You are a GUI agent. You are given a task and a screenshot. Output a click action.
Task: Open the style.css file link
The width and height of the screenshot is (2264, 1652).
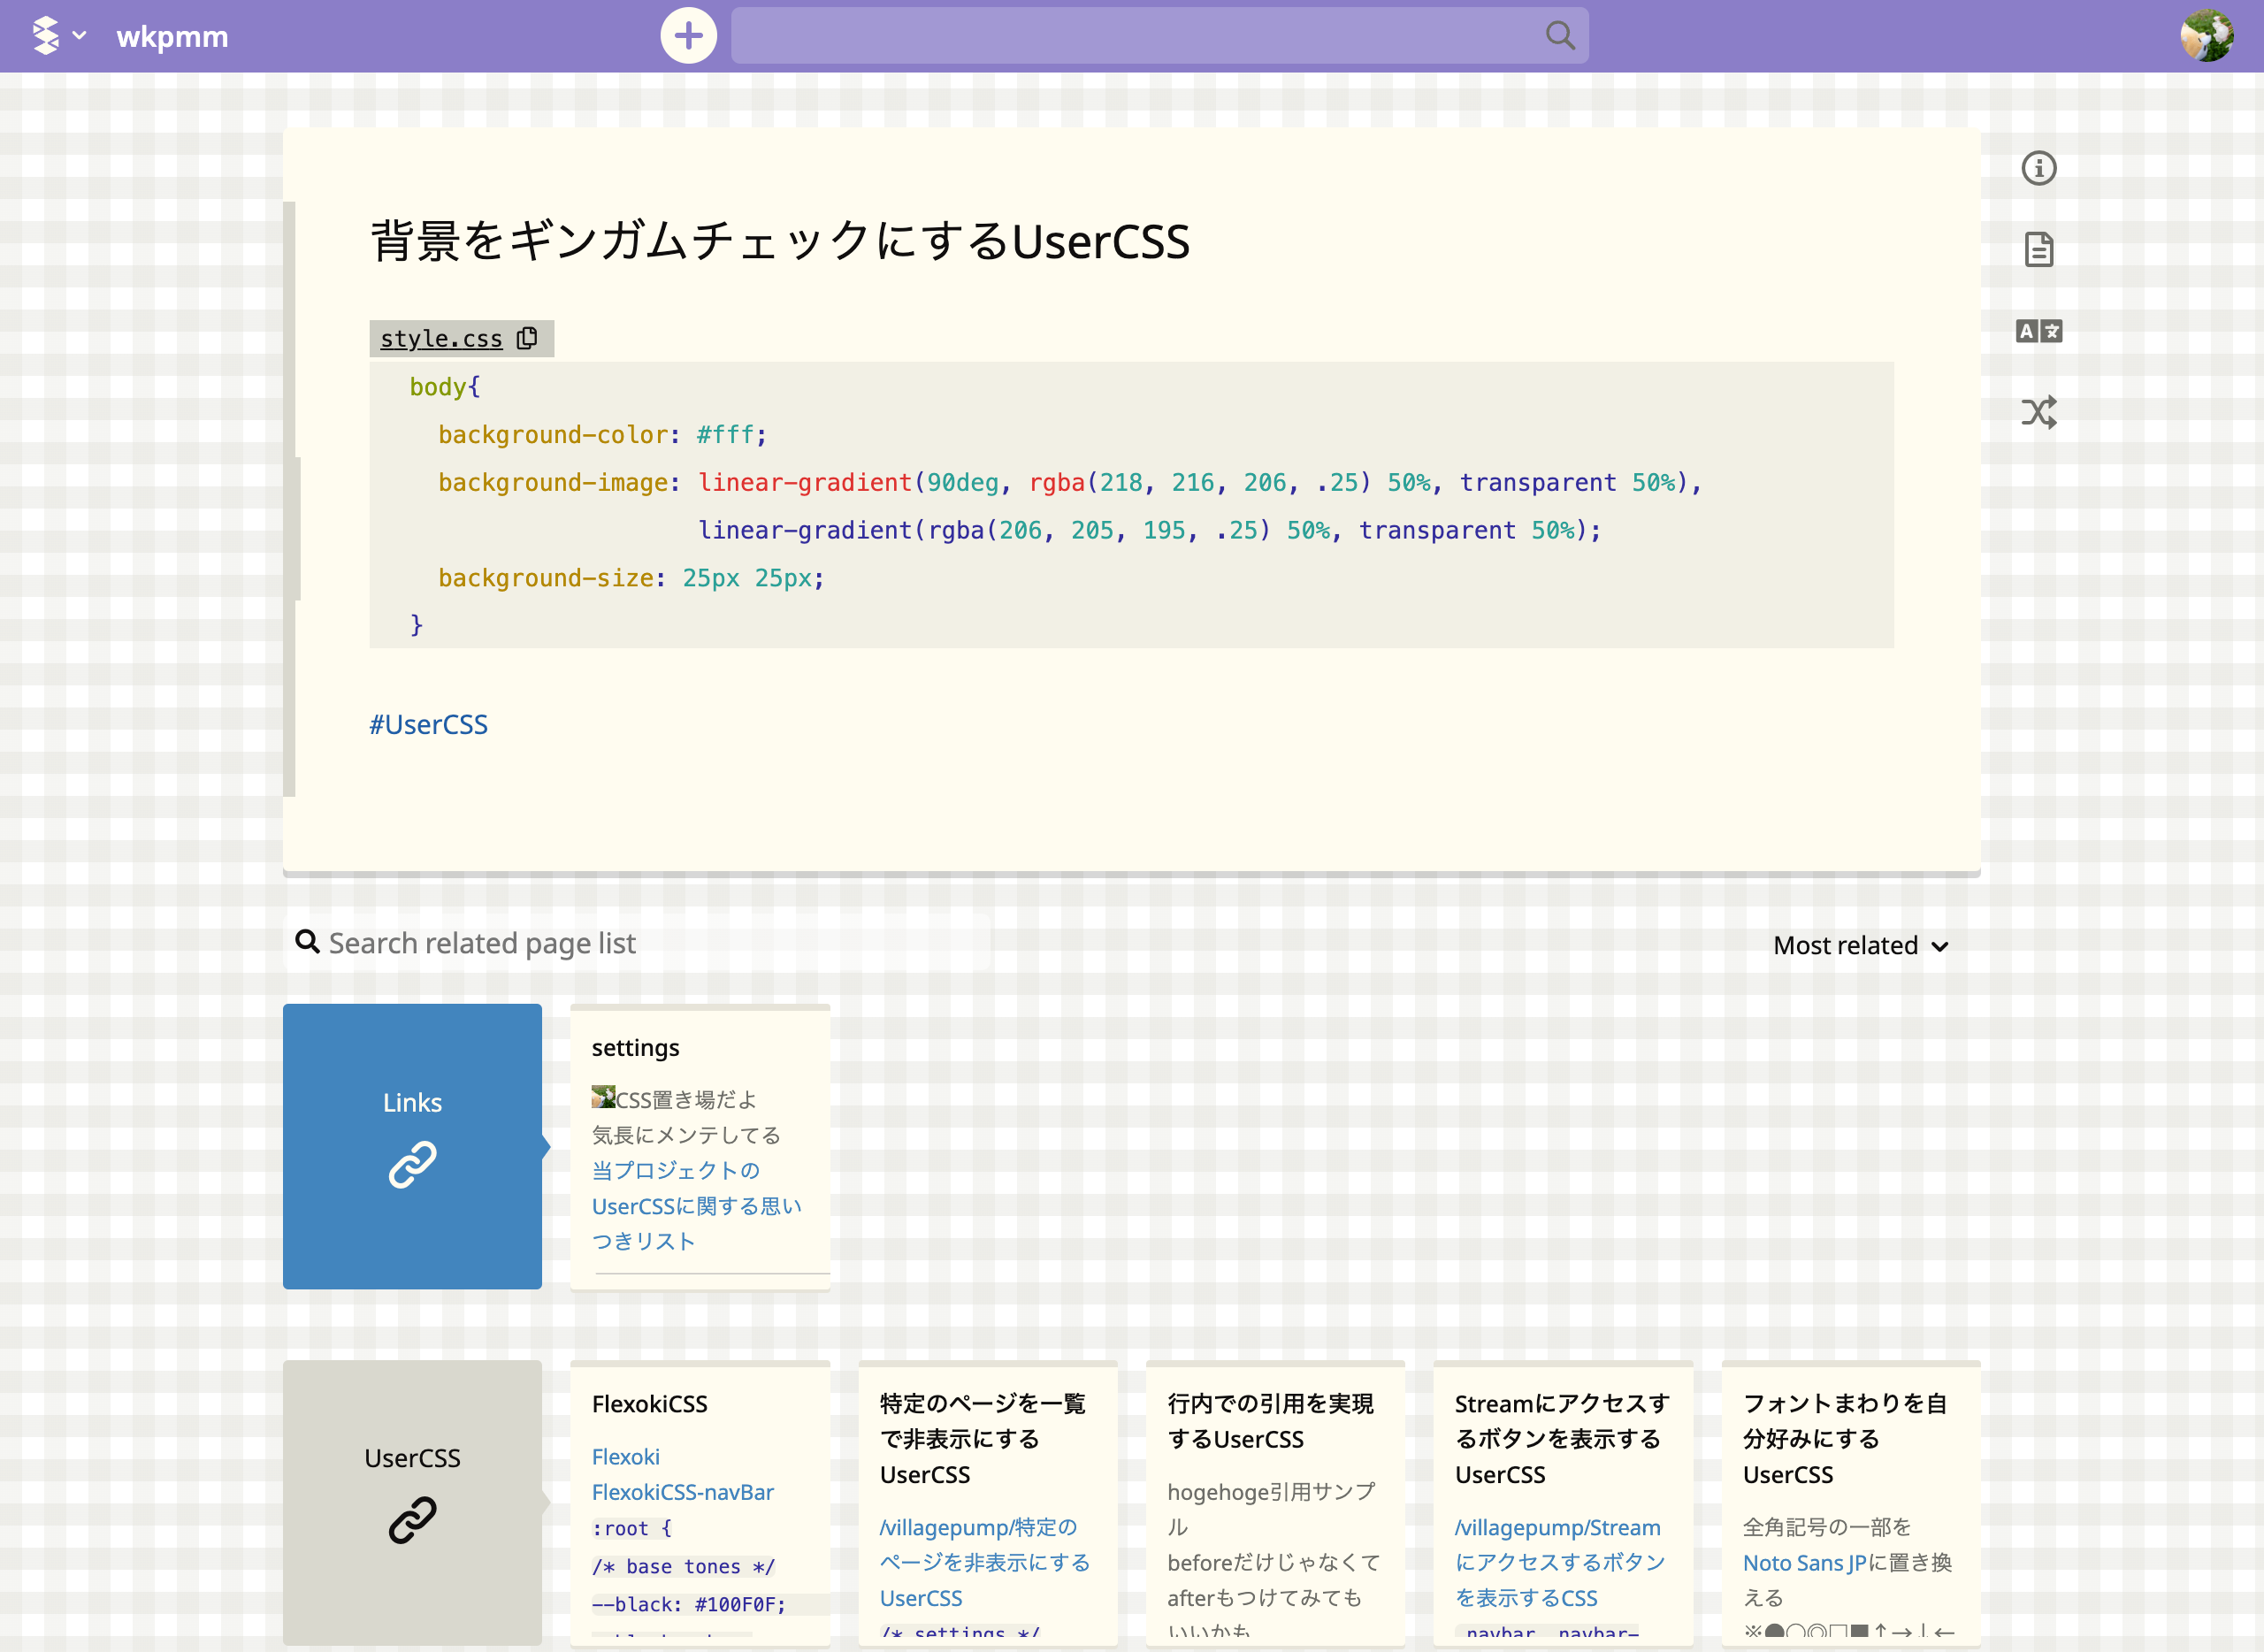tap(441, 339)
